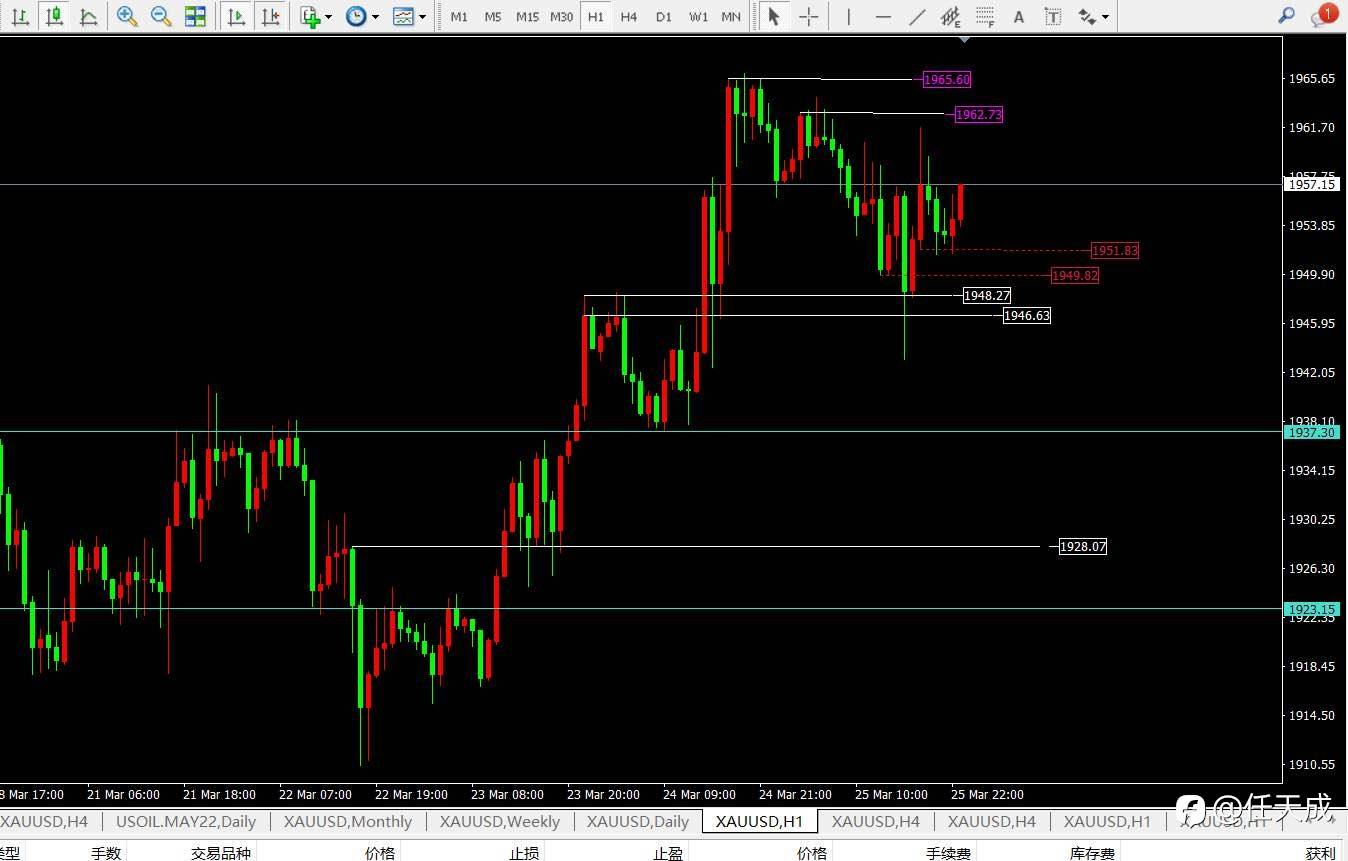Pick the vertical line drawing tool
The image size is (1348, 861).
(x=849, y=16)
